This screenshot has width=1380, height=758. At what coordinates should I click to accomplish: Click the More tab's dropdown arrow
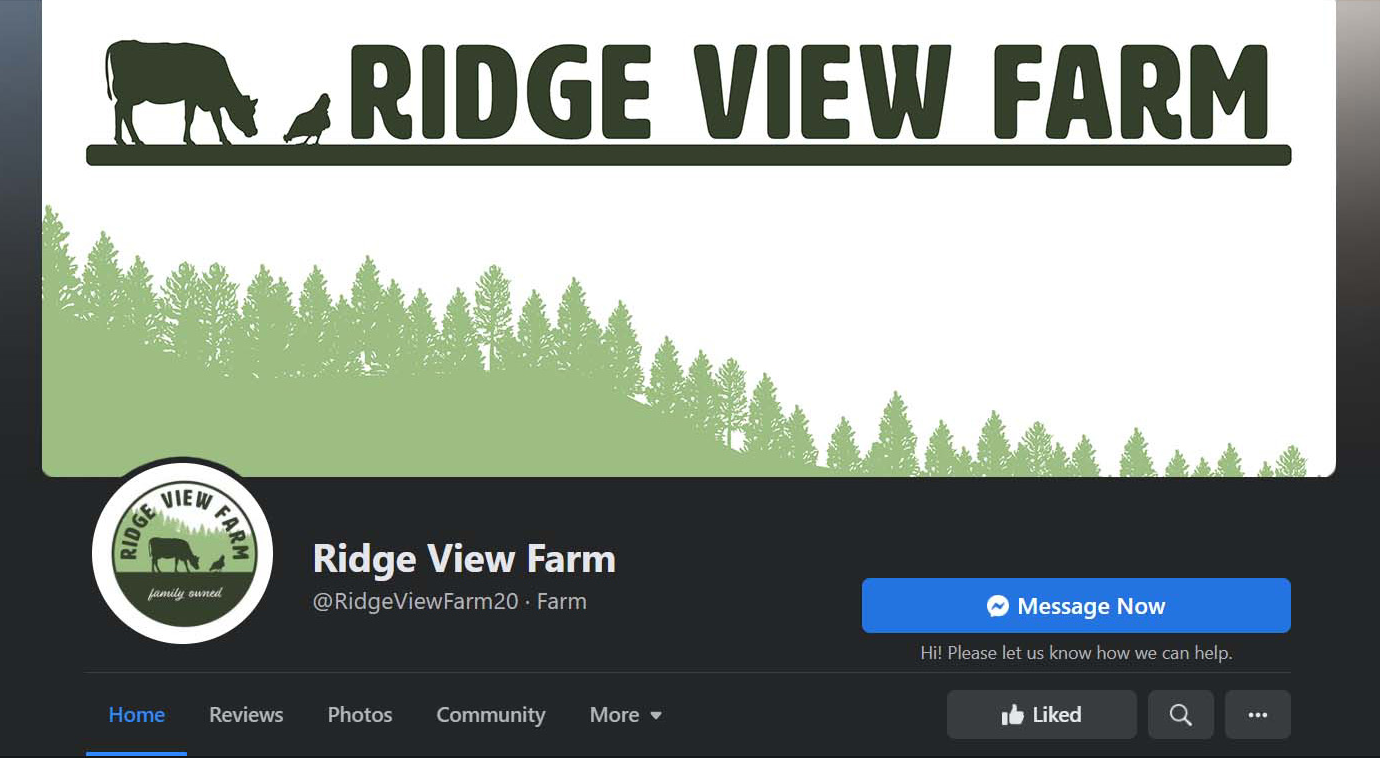tap(656, 716)
